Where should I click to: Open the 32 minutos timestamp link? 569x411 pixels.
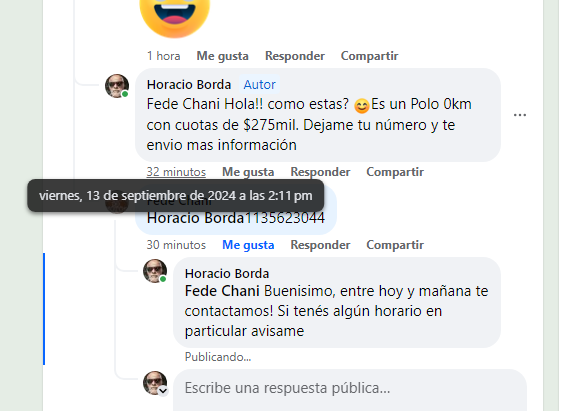176,172
